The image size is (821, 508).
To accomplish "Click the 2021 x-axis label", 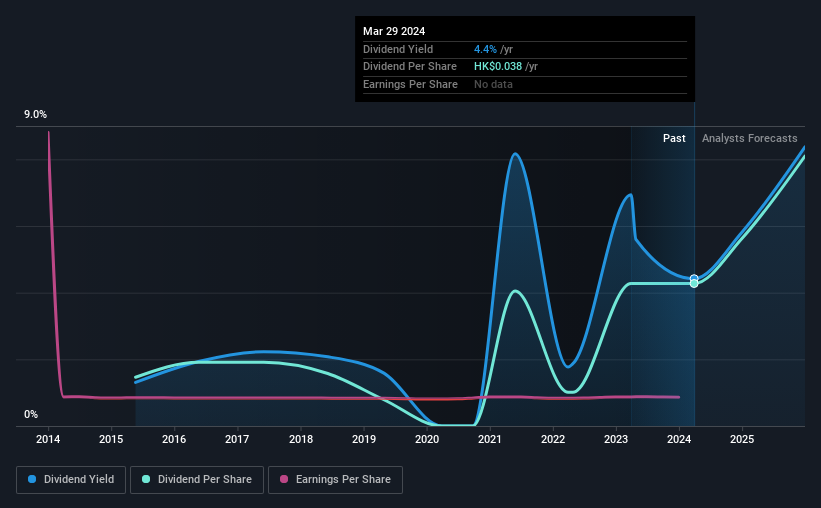I will click(490, 439).
